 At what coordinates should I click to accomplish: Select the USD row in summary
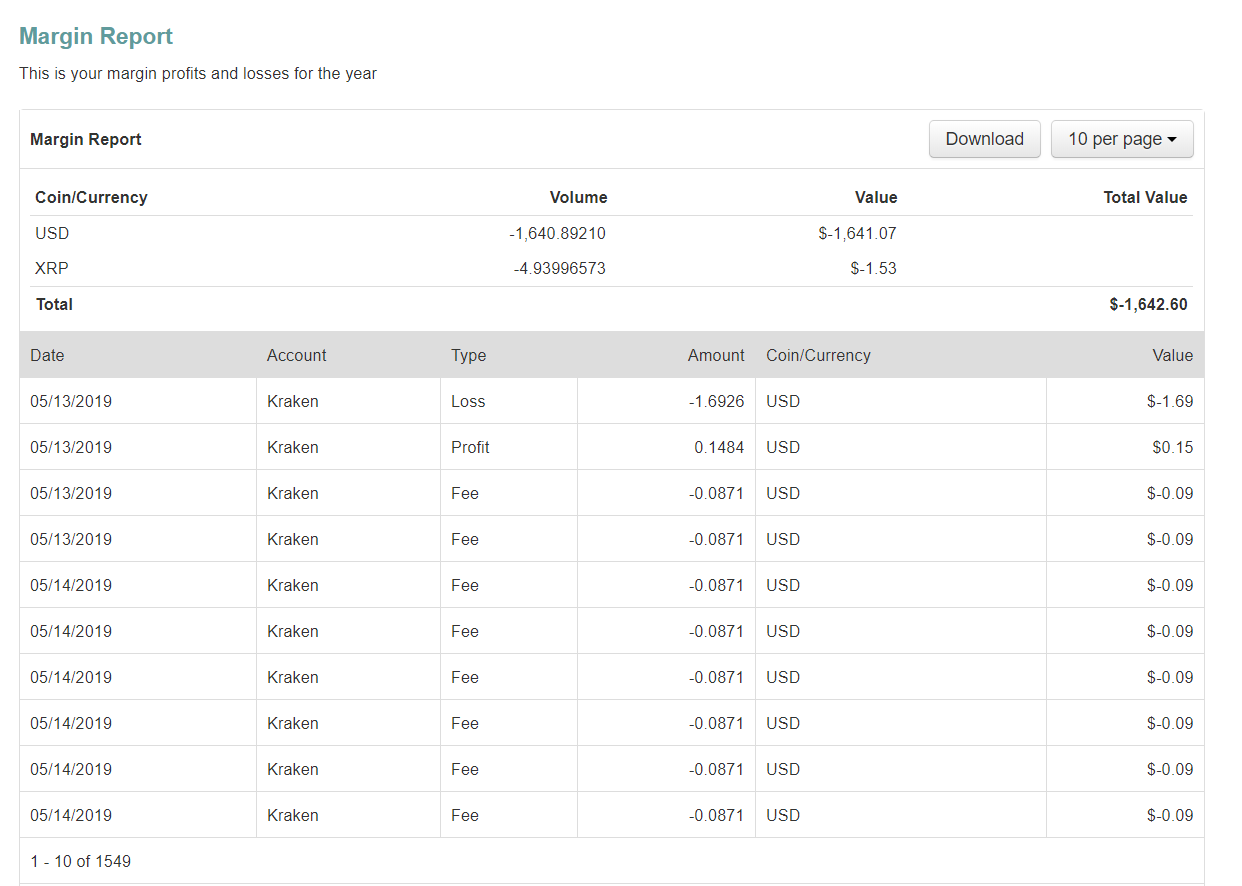click(52, 233)
